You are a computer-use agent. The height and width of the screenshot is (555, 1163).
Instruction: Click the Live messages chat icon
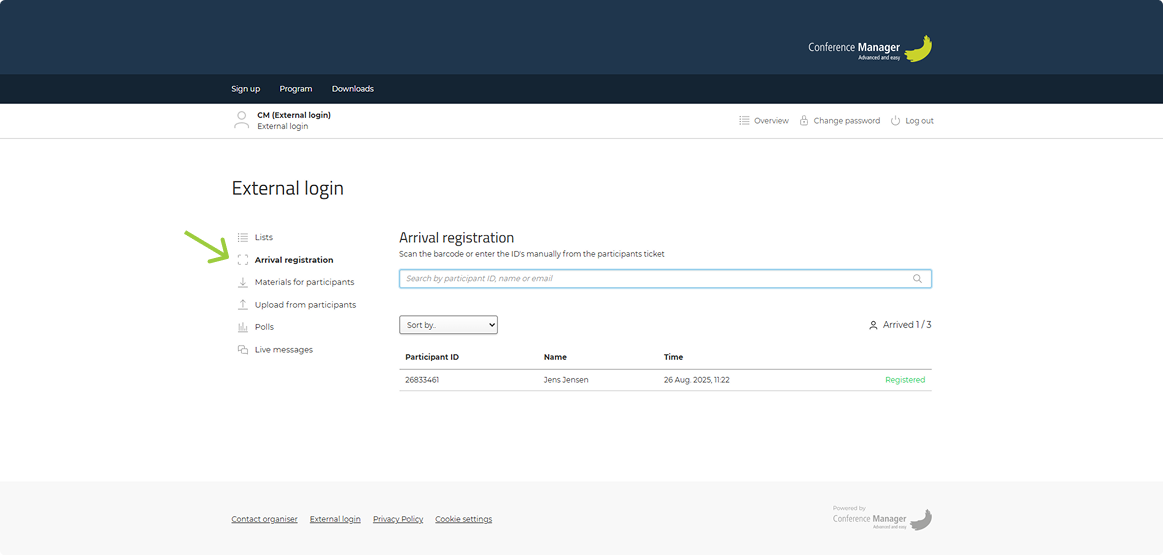243,349
